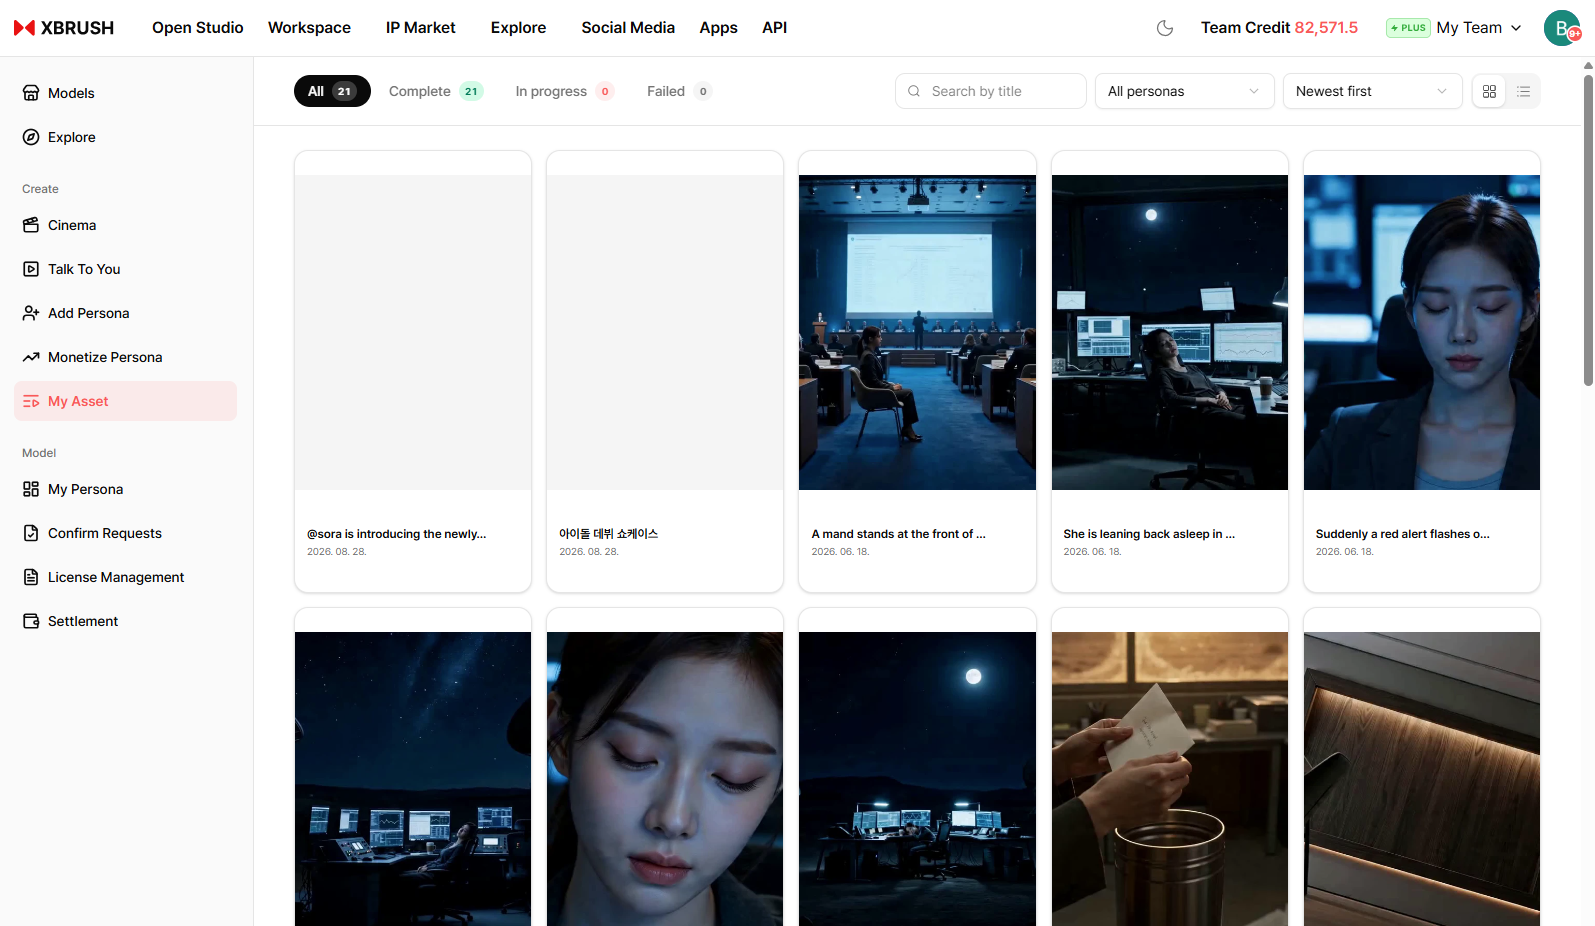The image size is (1595, 926).
Task: Expand the My Team dropdown
Action: tap(1479, 28)
